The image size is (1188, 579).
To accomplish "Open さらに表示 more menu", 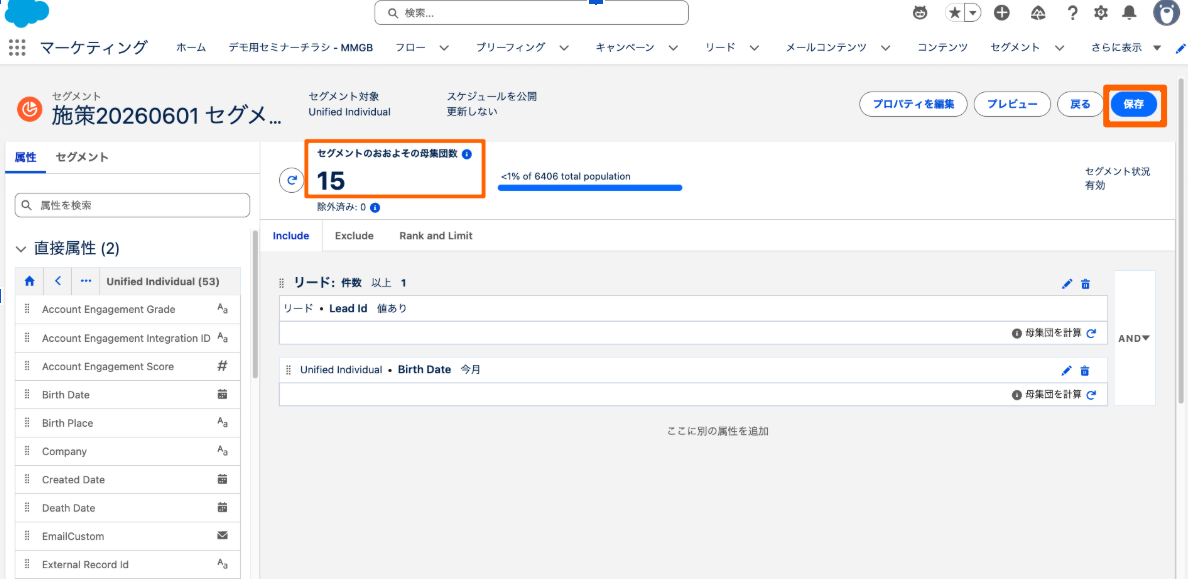I will [1127, 48].
